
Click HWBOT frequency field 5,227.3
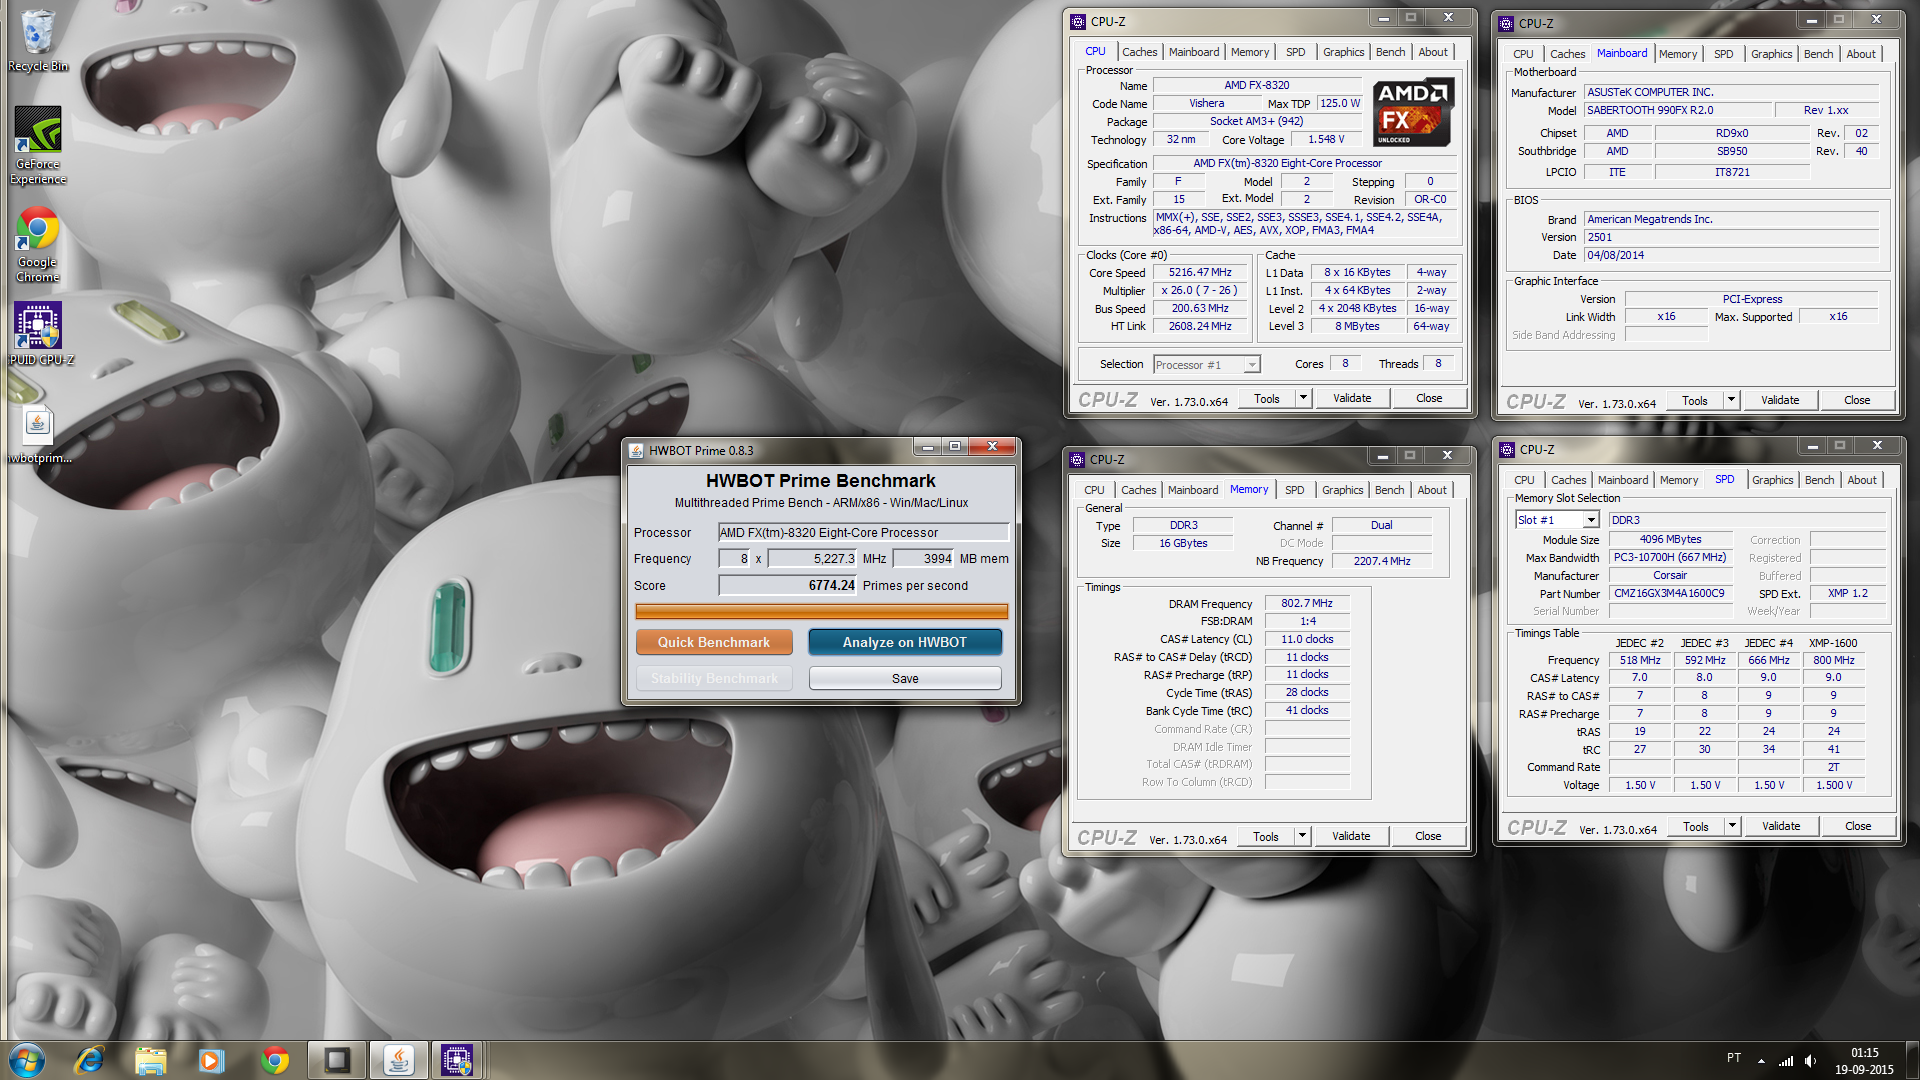(812, 559)
